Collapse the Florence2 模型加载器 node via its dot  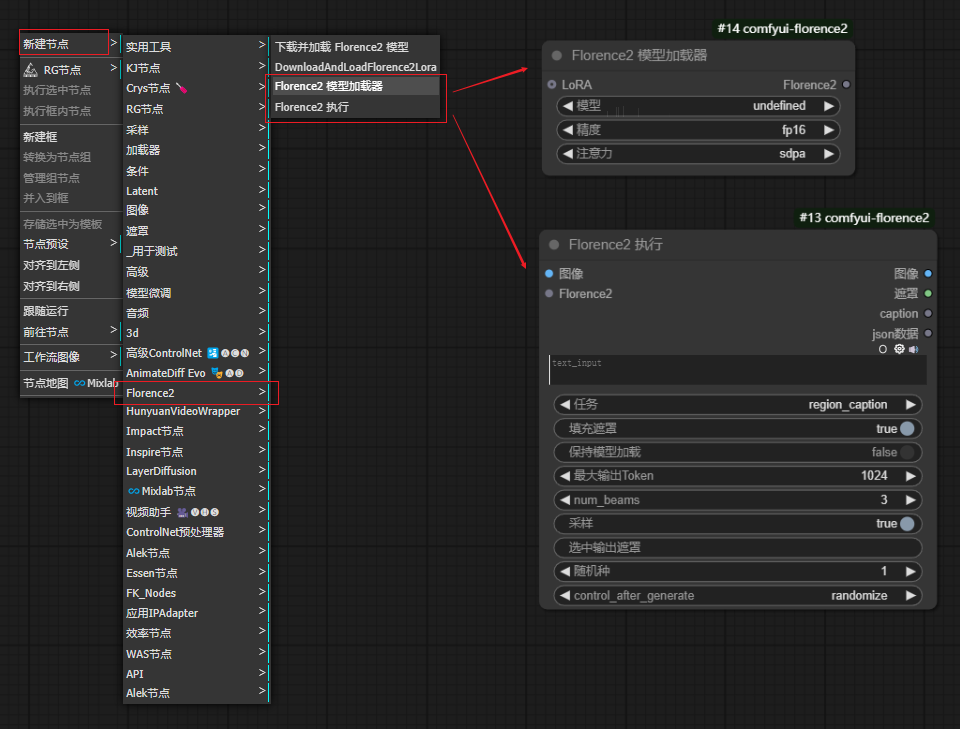[557, 55]
